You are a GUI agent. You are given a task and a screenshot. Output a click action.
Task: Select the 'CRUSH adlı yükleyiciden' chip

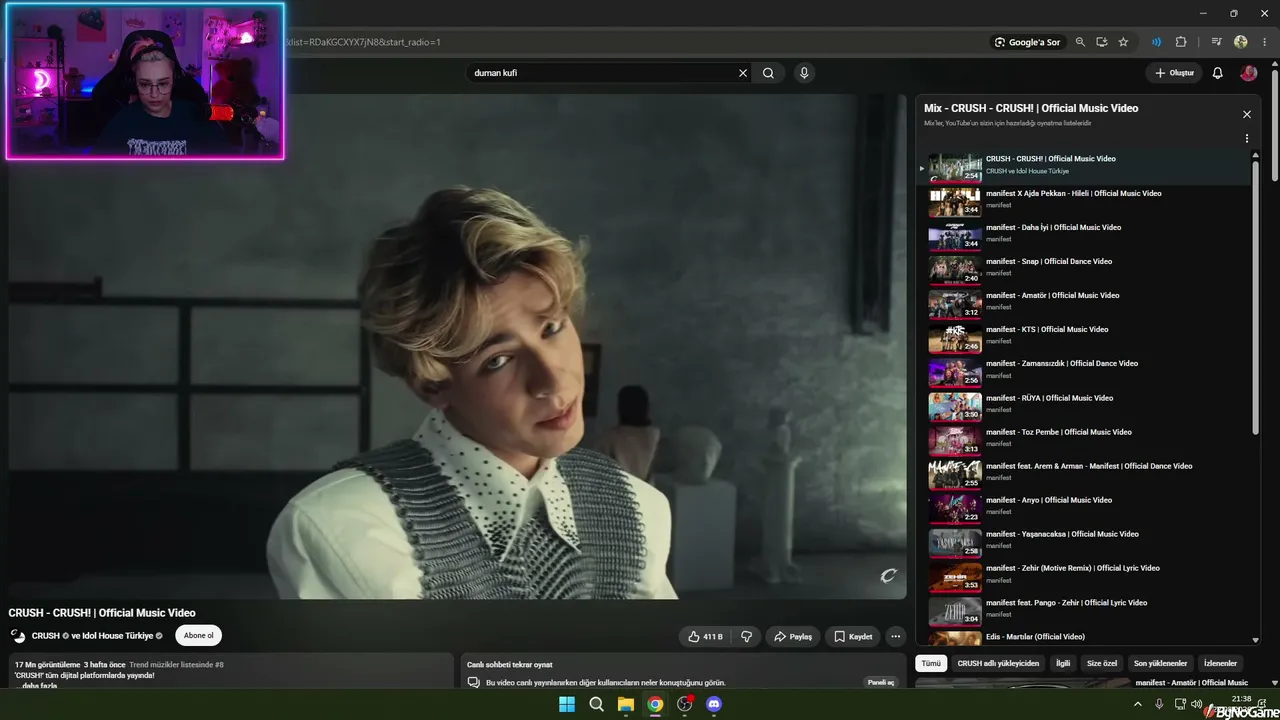tap(998, 663)
